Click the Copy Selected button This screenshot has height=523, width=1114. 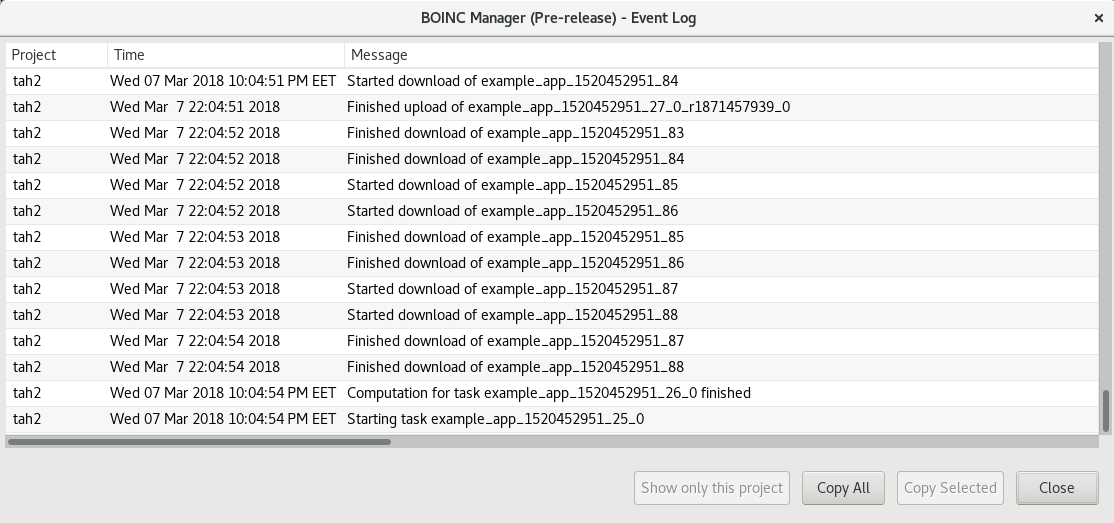(x=950, y=488)
